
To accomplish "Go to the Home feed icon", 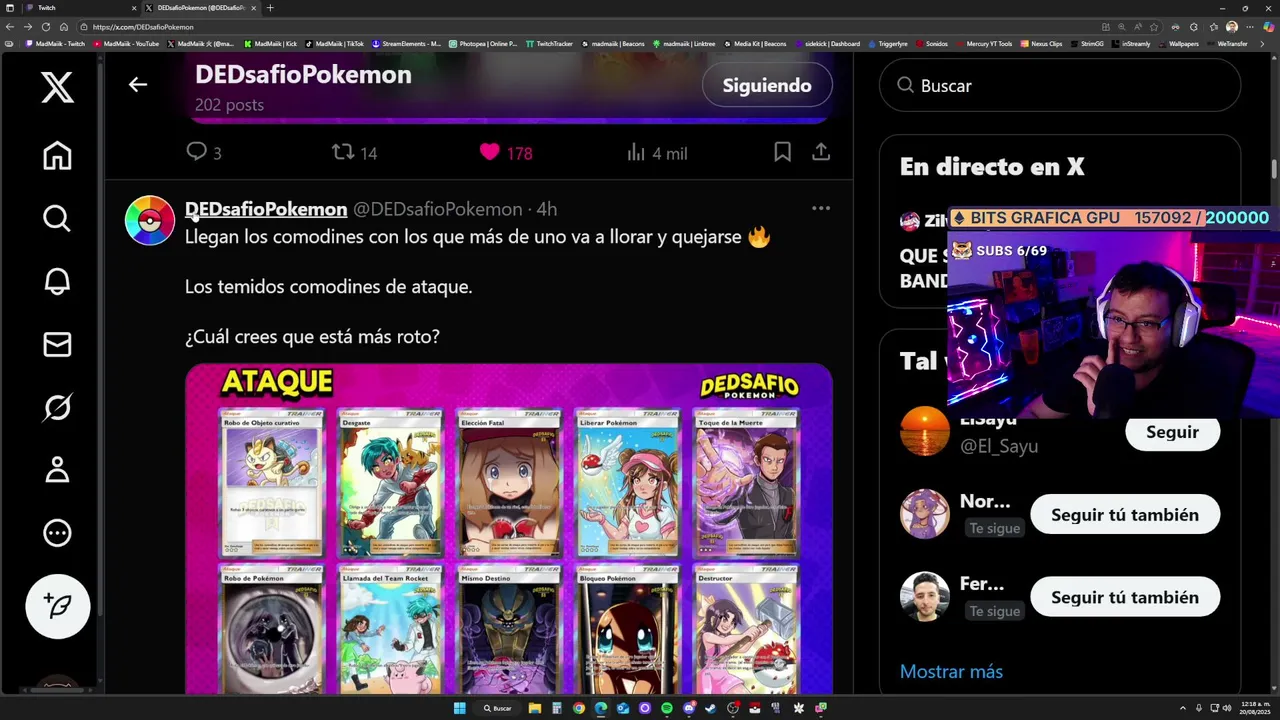I will pyautogui.click(x=57, y=155).
